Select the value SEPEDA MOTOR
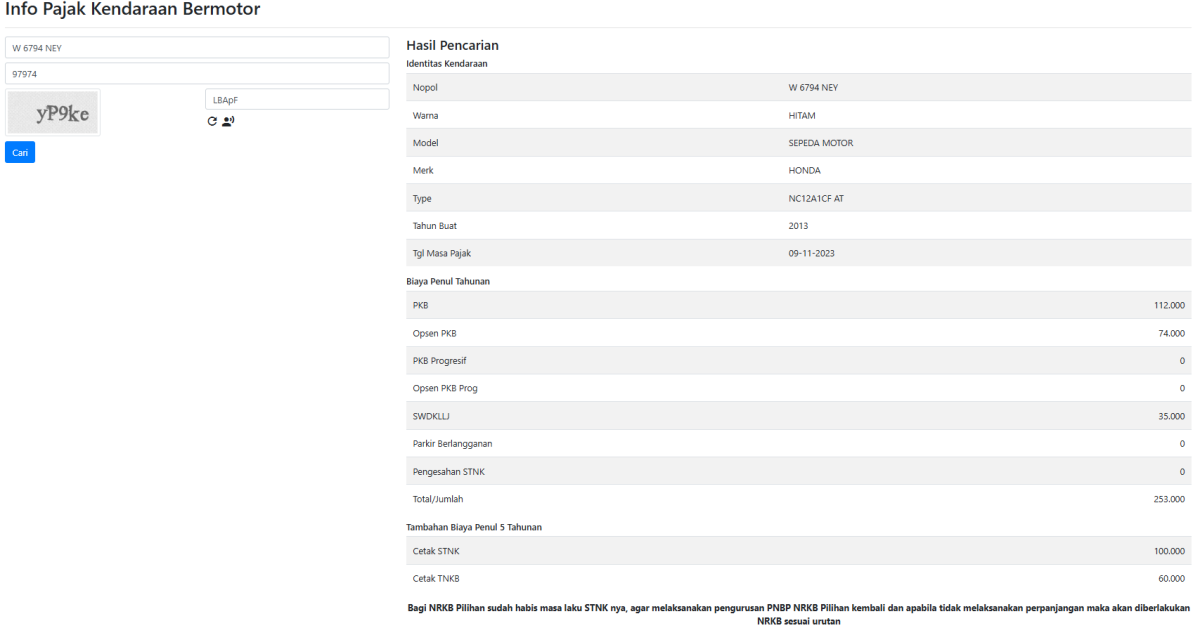The width and height of the screenshot is (1200, 628). point(821,143)
